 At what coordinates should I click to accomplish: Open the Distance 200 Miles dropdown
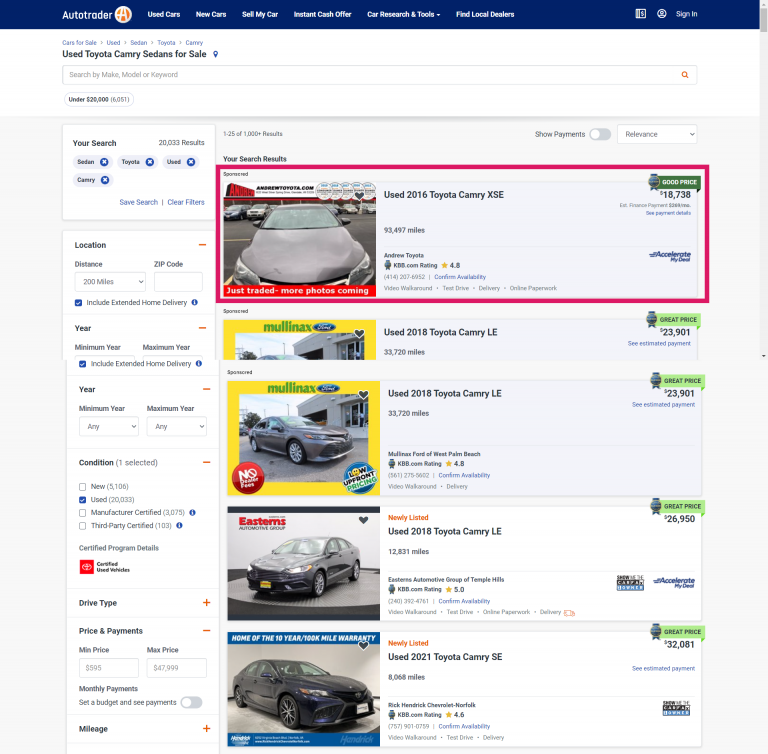[x=110, y=282]
